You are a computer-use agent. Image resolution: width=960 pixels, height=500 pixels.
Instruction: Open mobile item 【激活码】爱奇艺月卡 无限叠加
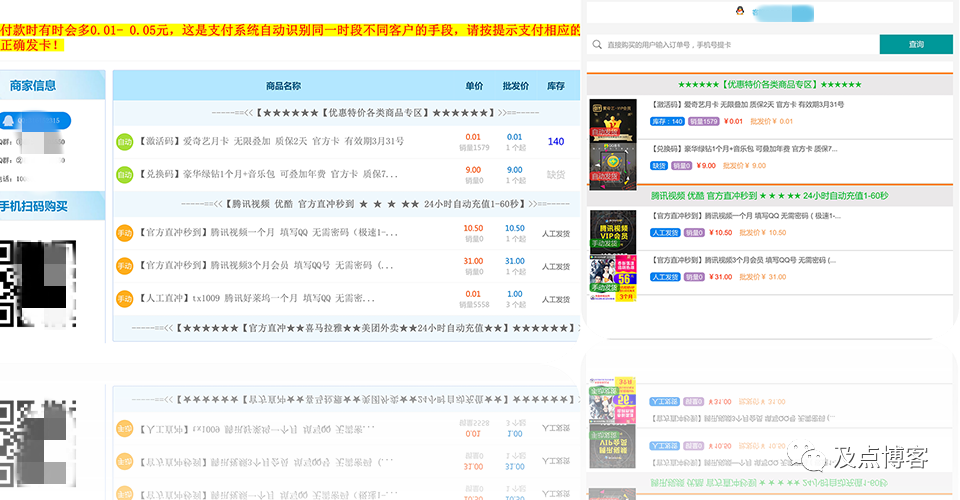(746, 105)
